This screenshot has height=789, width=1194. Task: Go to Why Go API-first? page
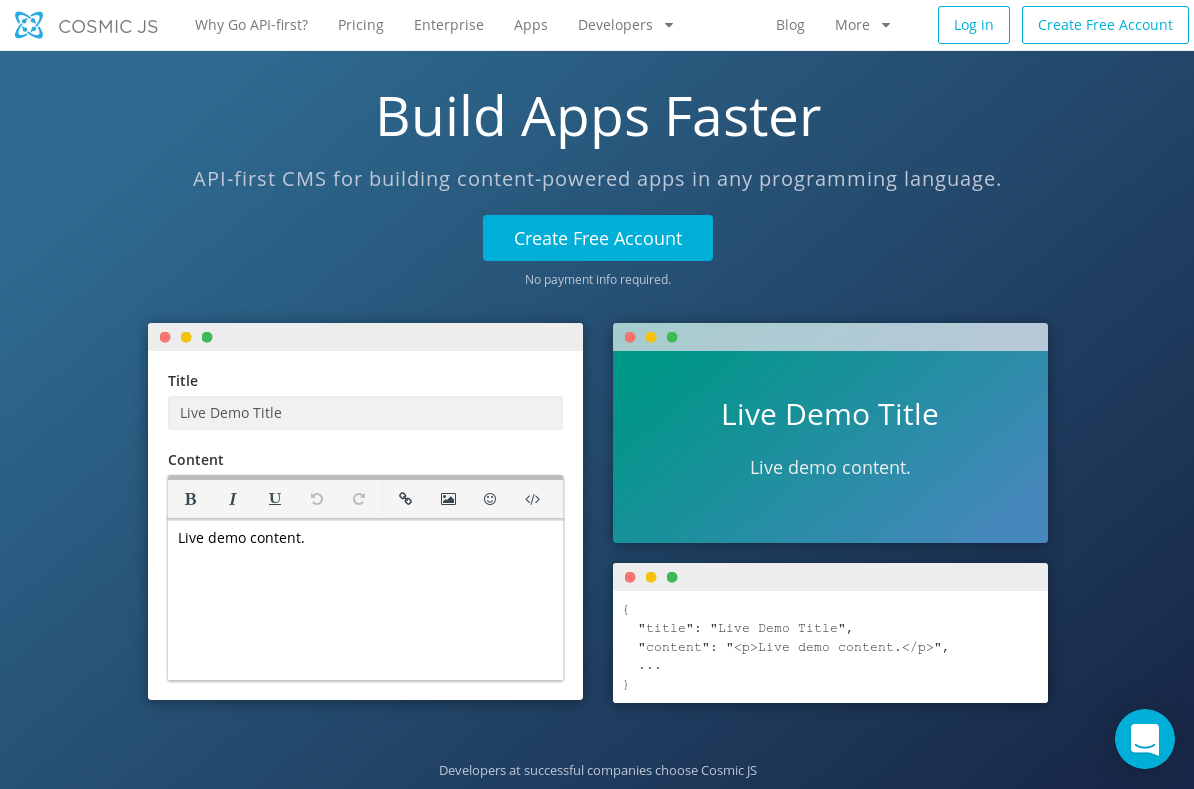point(251,25)
